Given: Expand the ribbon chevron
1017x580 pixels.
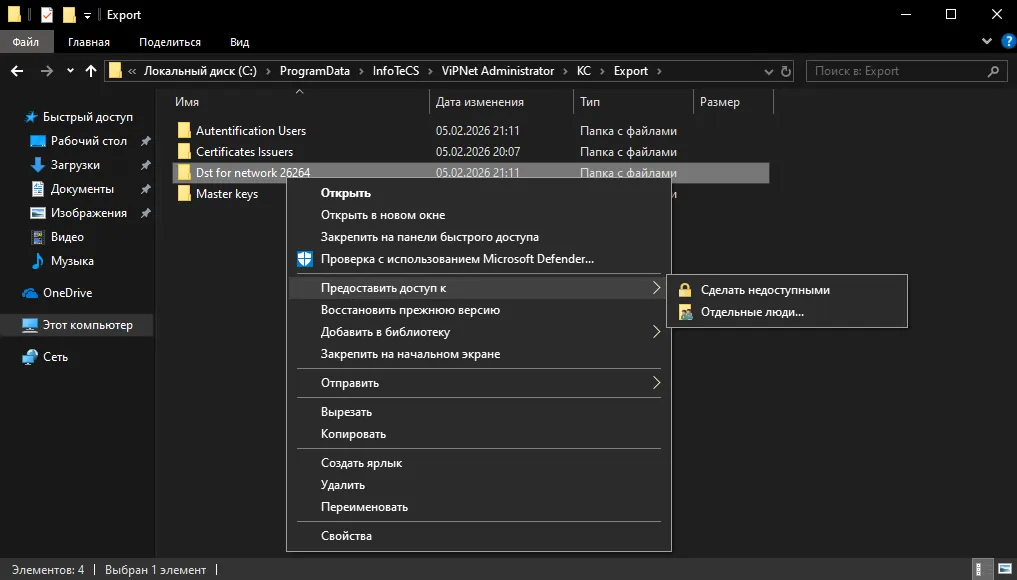Looking at the screenshot, I should point(987,42).
